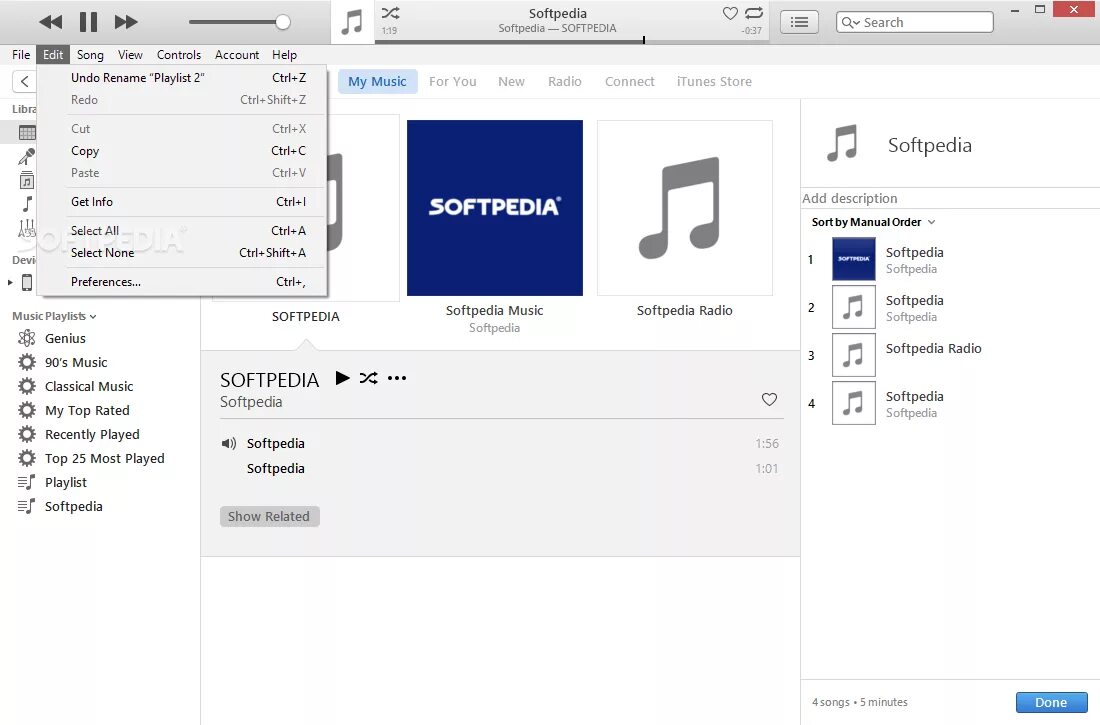Pause the currently playing song

coord(88,22)
